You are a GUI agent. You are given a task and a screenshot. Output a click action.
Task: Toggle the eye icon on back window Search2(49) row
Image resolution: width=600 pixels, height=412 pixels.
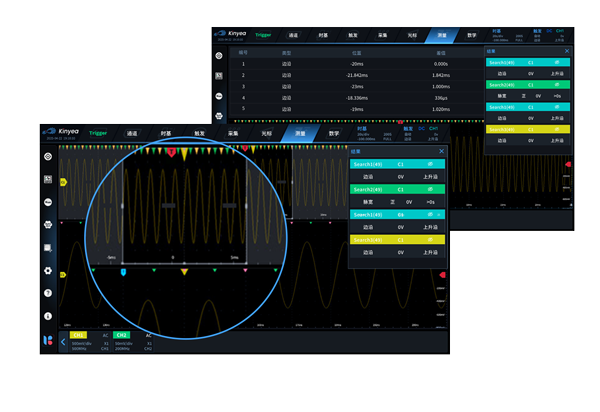pyautogui.click(x=557, y=85)
